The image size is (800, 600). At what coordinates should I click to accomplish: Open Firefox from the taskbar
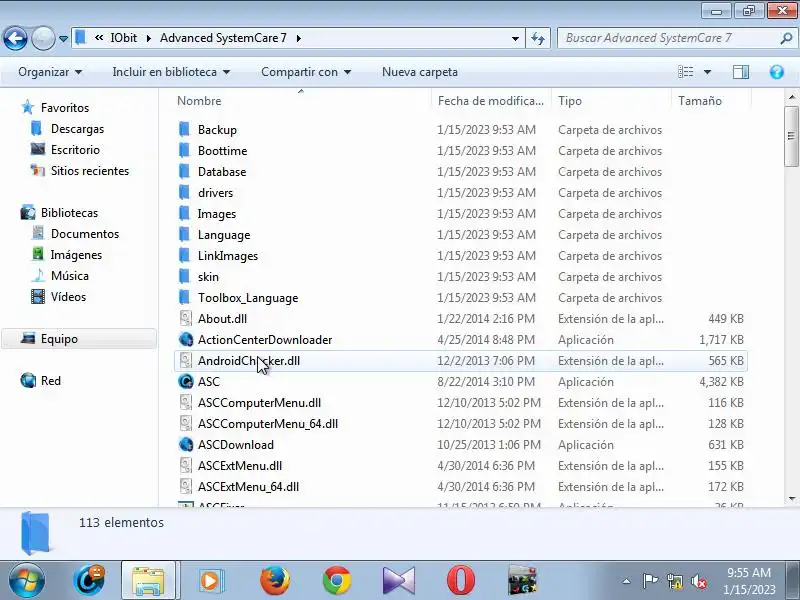274,580
